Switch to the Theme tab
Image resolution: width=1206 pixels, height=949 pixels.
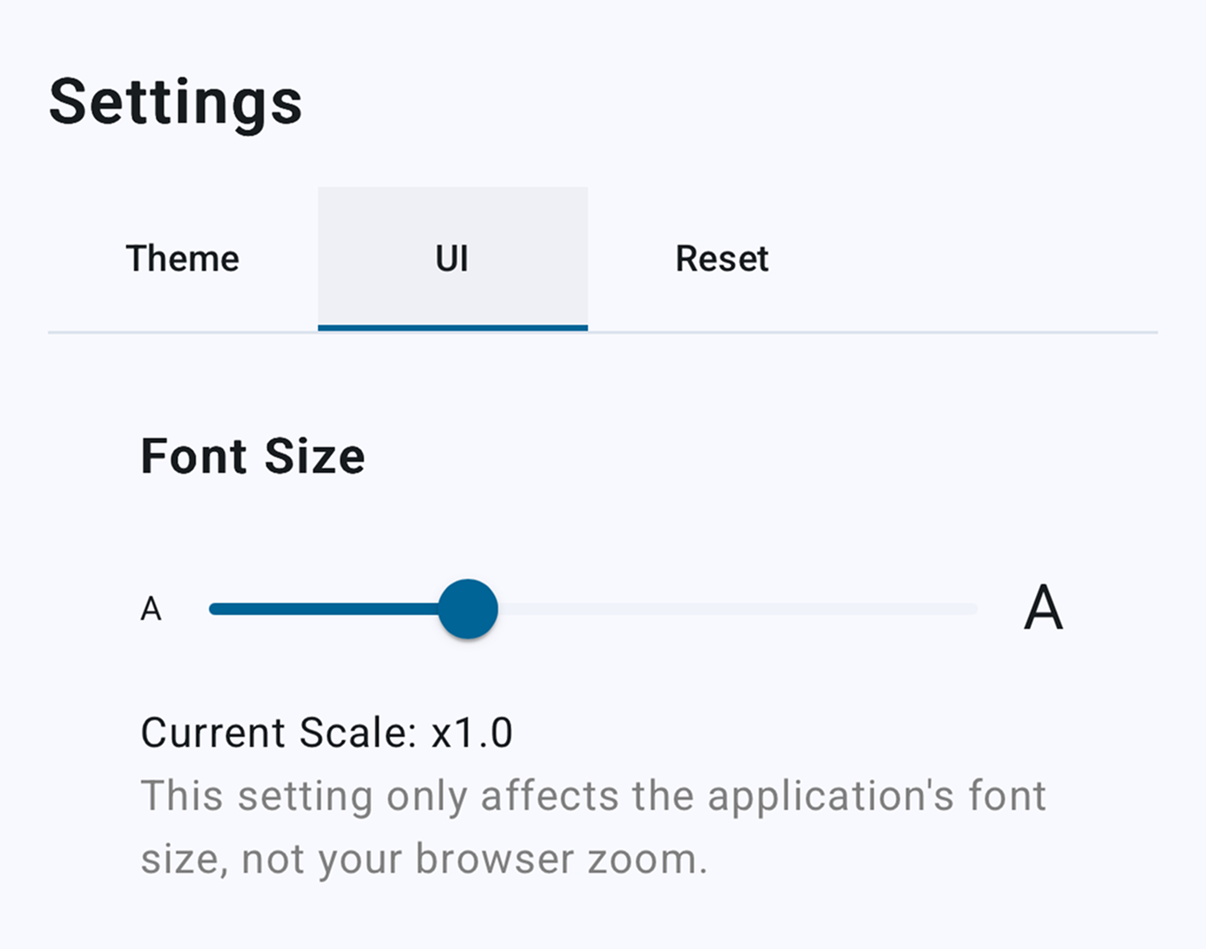[x=182, y=259]
